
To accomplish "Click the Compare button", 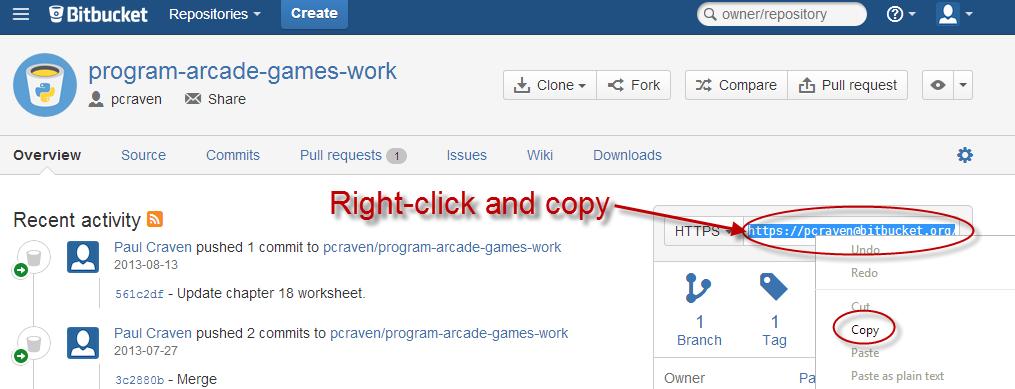I will pyautogui.click(x=736, y=85).
